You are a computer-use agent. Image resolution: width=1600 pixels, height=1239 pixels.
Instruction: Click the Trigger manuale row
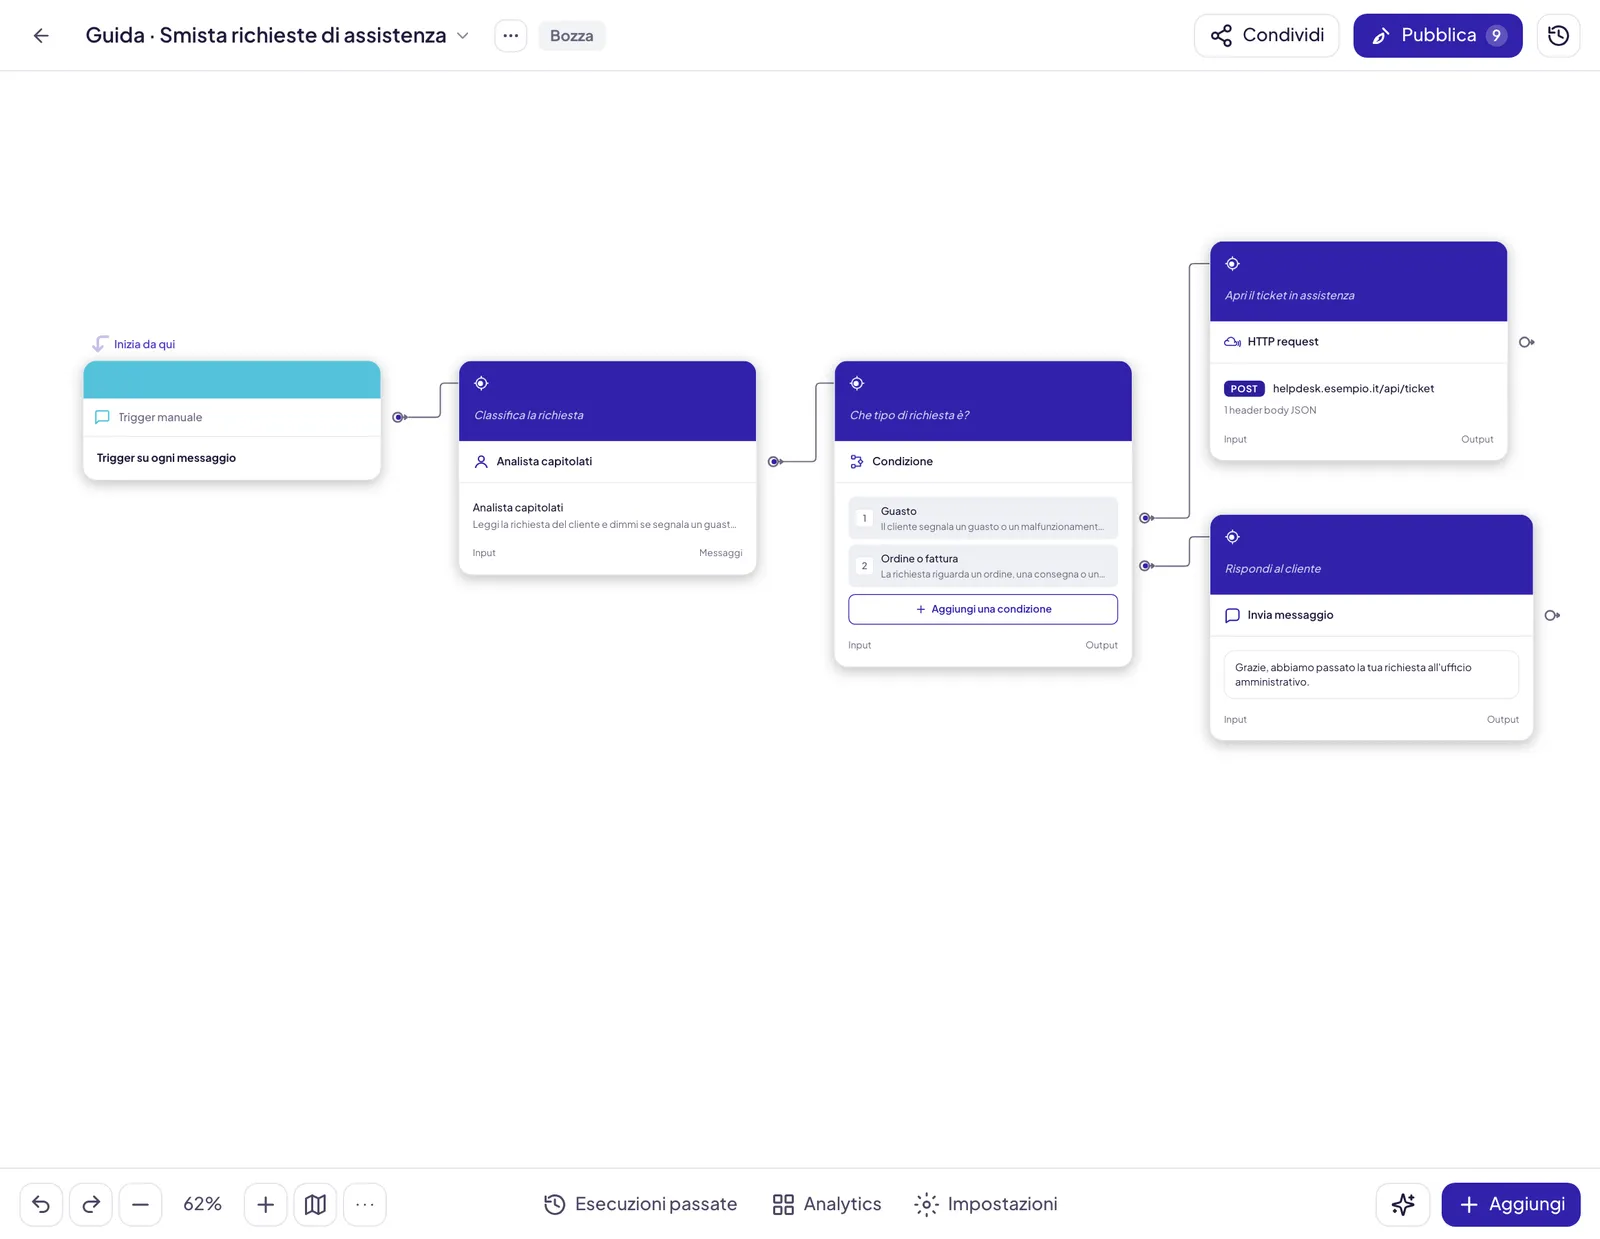pos(232,417)
